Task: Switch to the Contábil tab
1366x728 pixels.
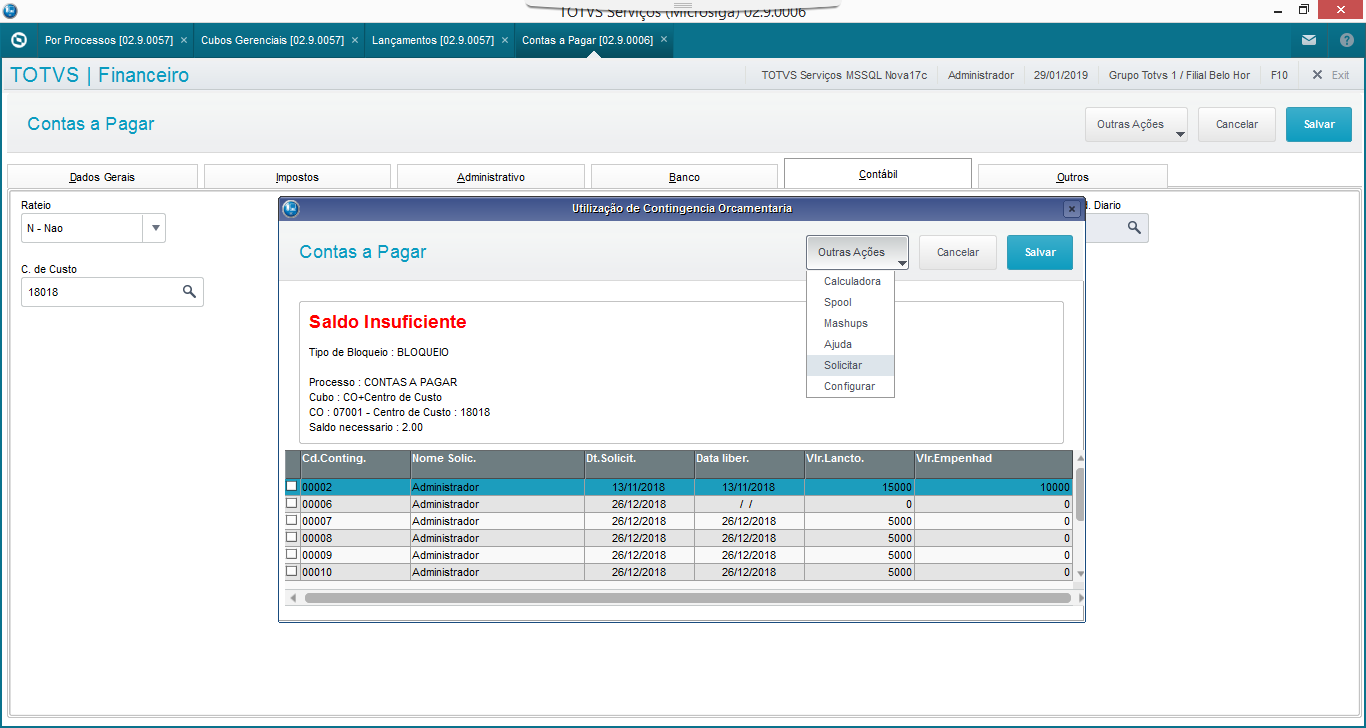Action: (878, 174)
